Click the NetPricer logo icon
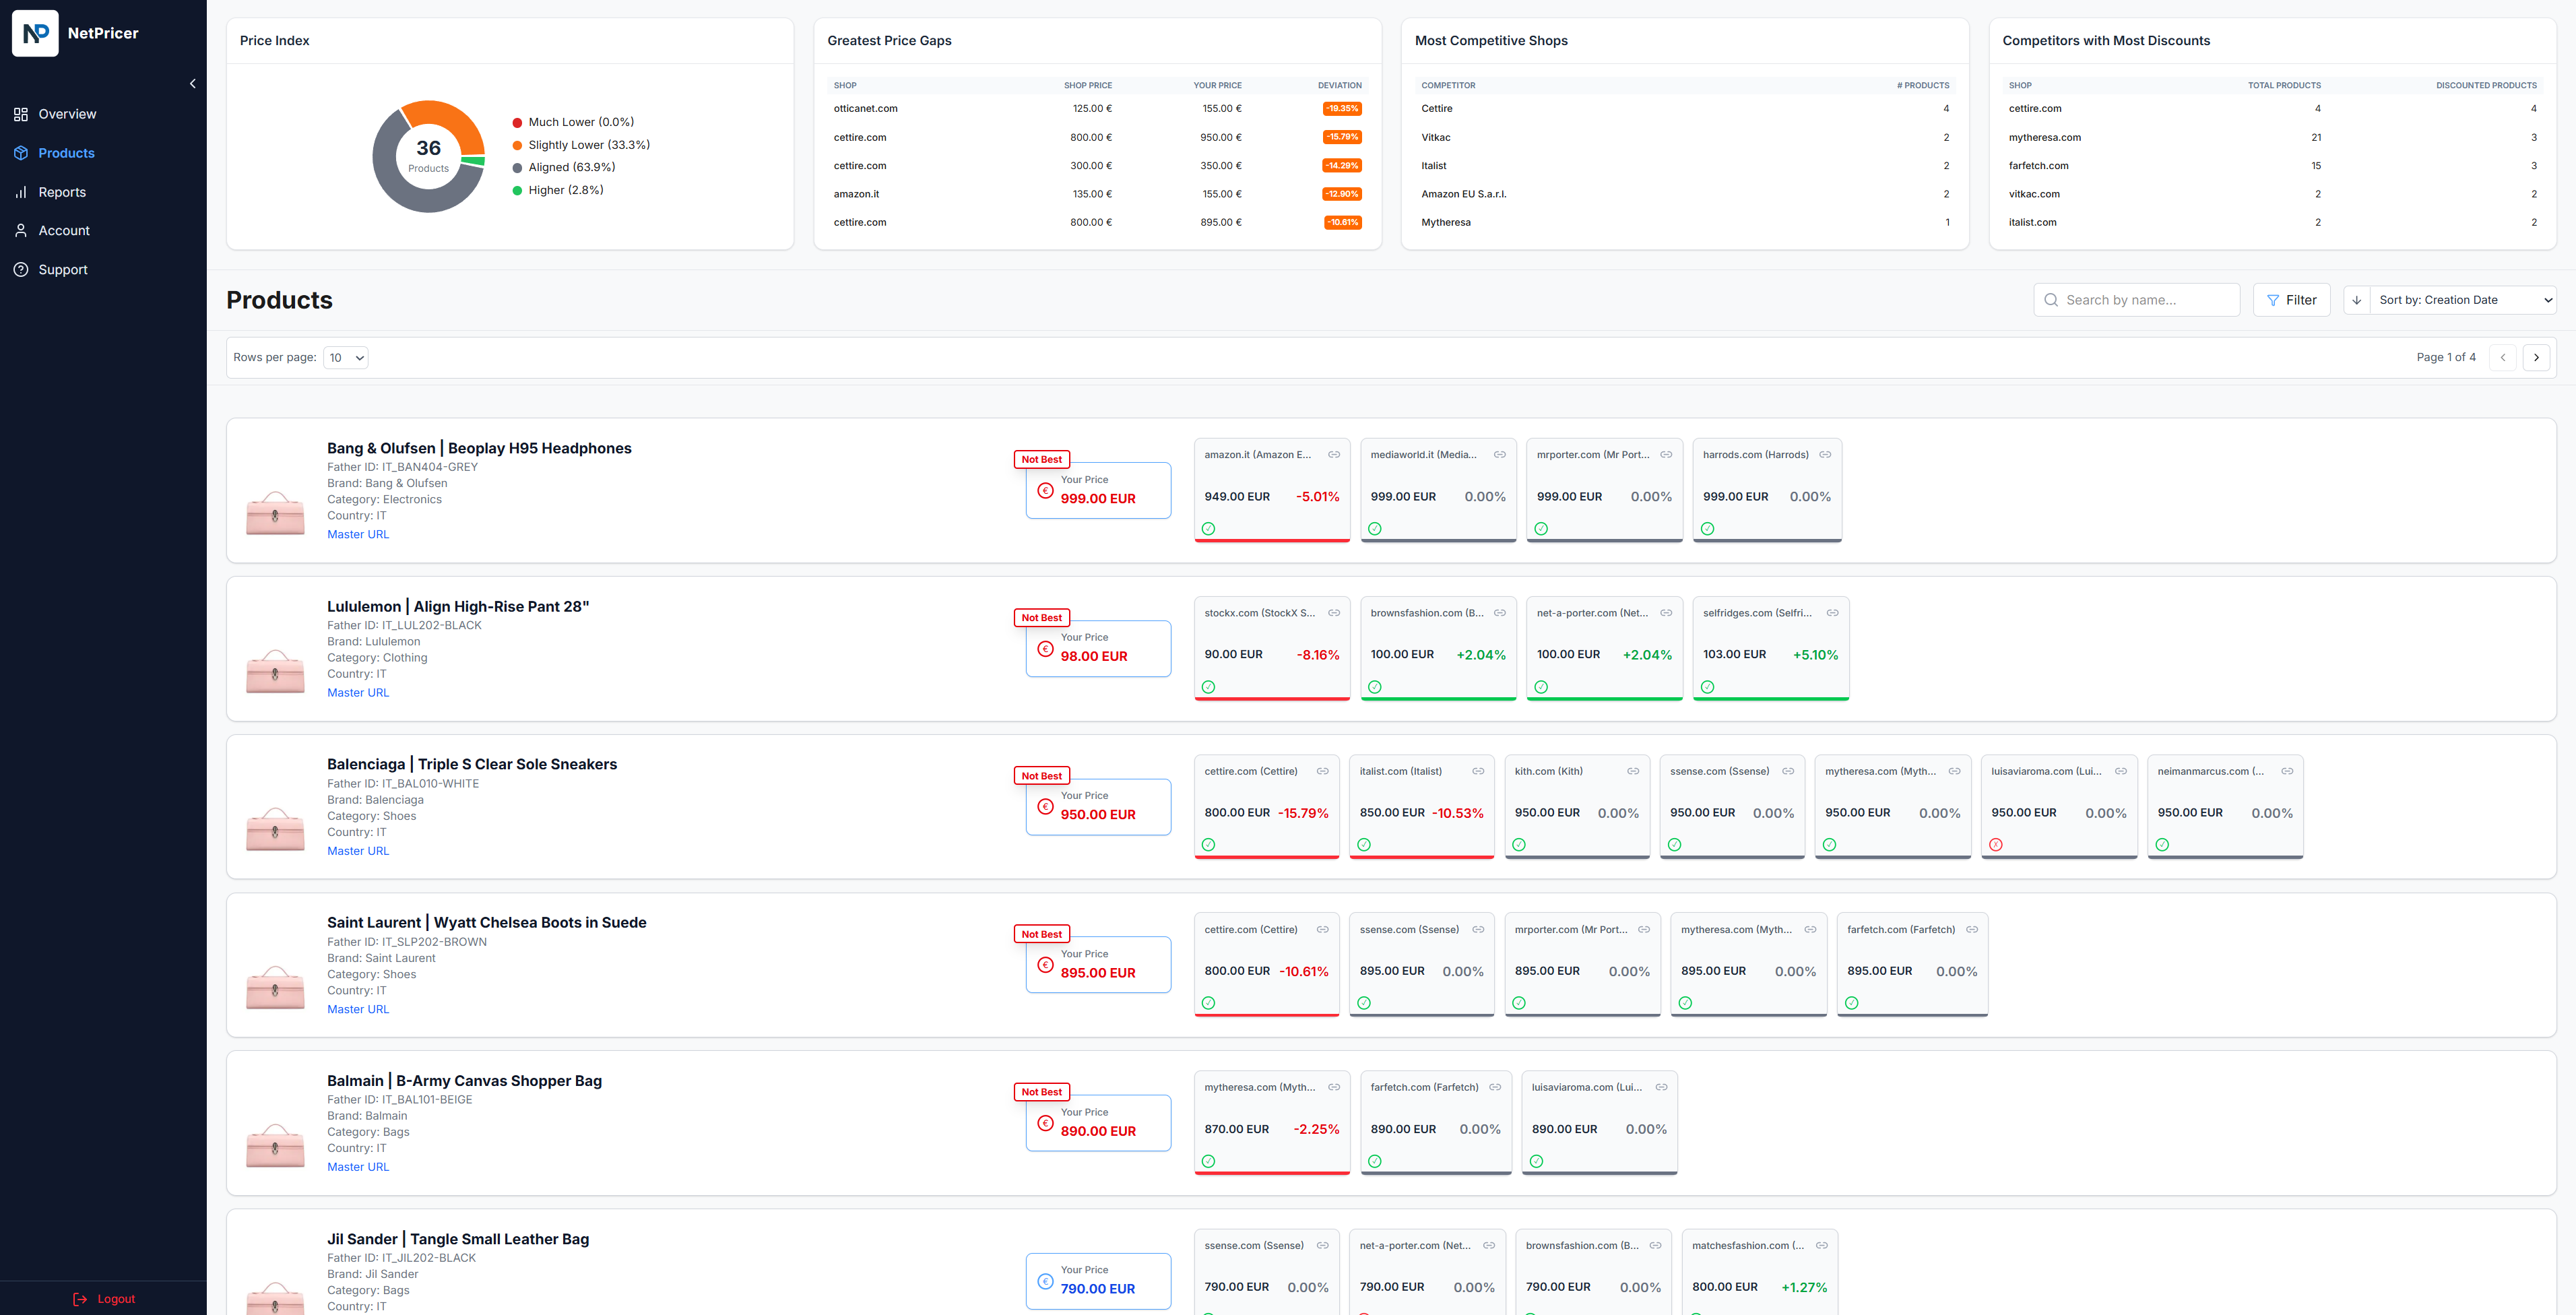The image size is (2576, 1315). 35,33
